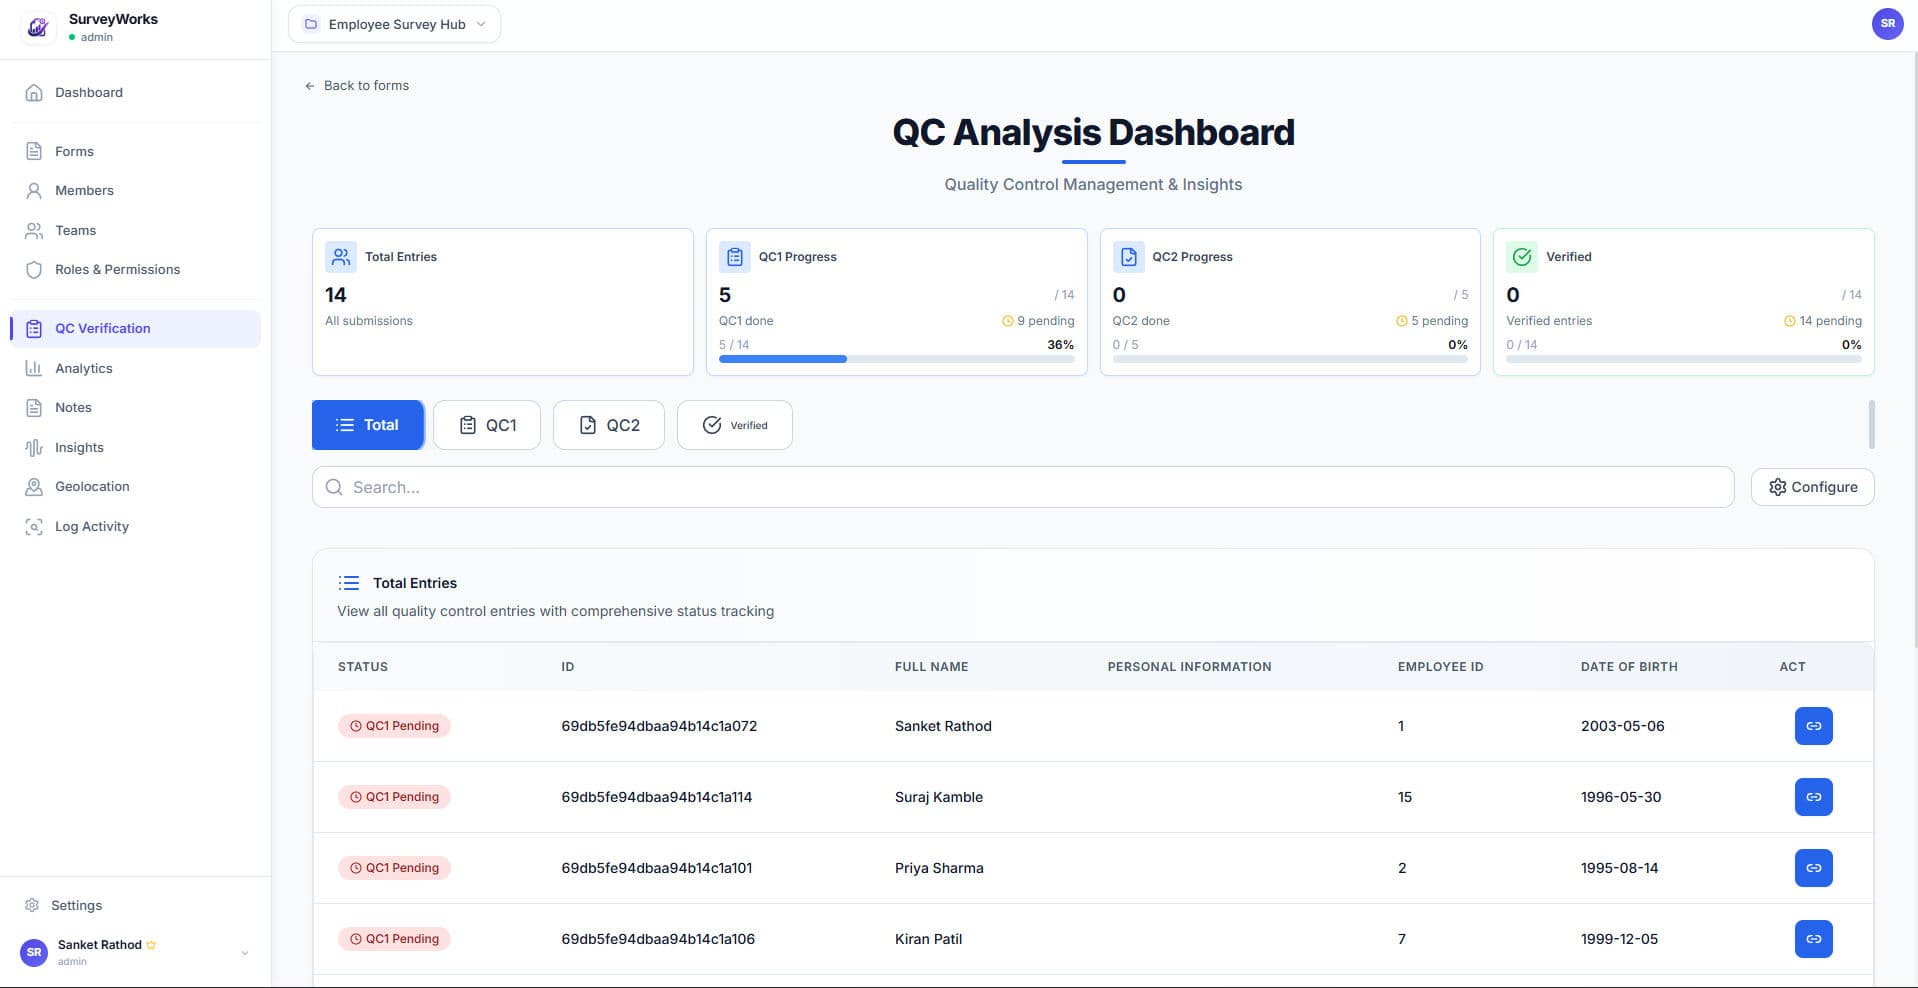Click the Settings gear icon in sidebar
The image size is (1918, 988).
coord(32,905)
